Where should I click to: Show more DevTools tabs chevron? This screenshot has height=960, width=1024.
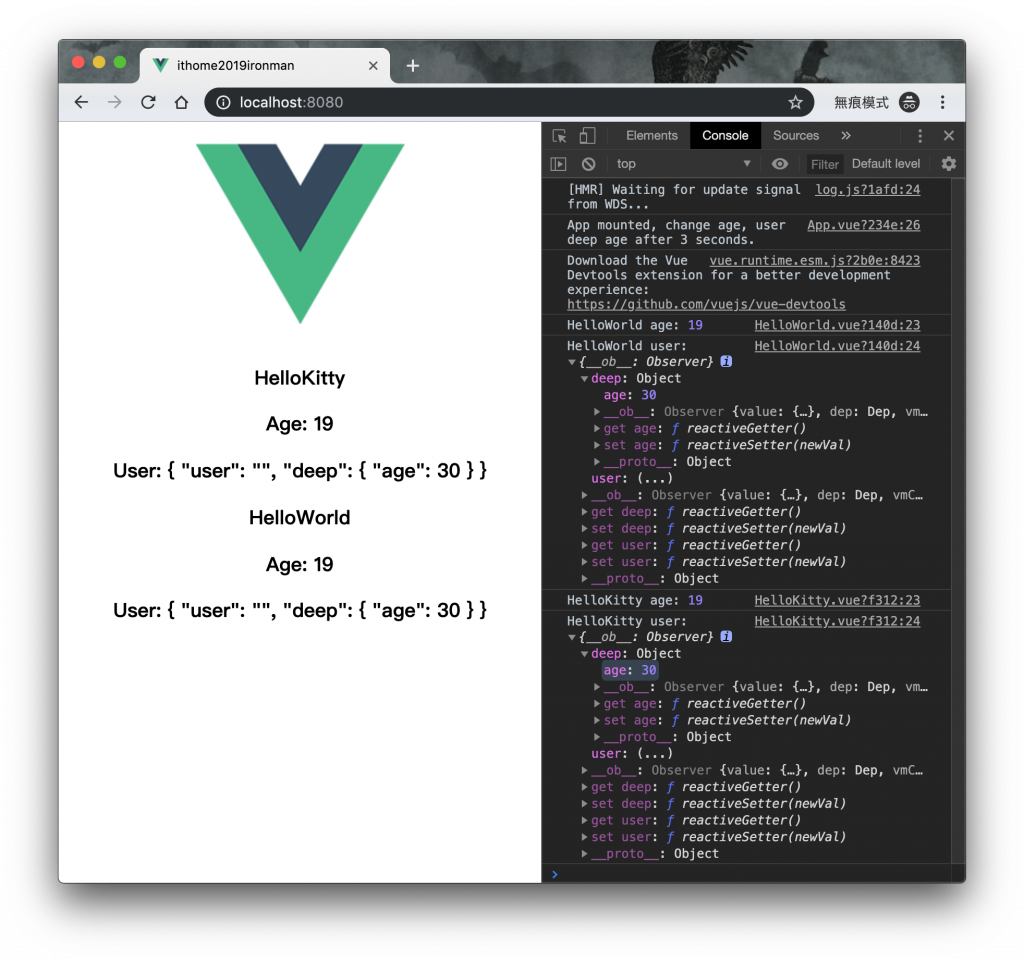tap(846, 136)
